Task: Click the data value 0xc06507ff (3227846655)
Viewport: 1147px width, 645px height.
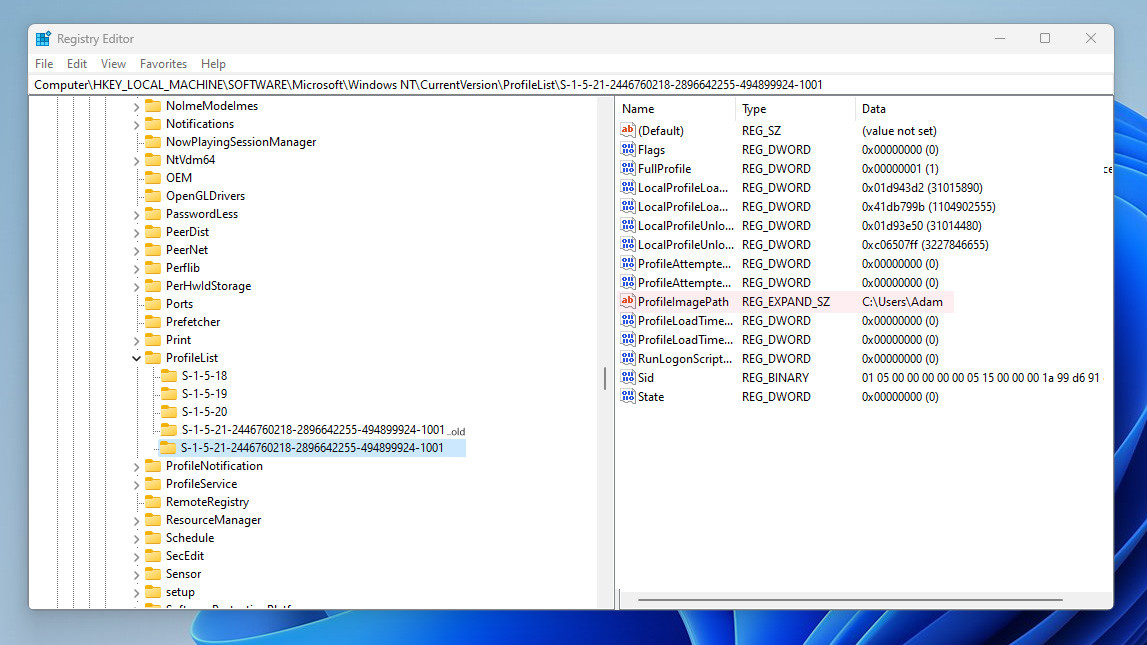Action: tap(925, 244)
